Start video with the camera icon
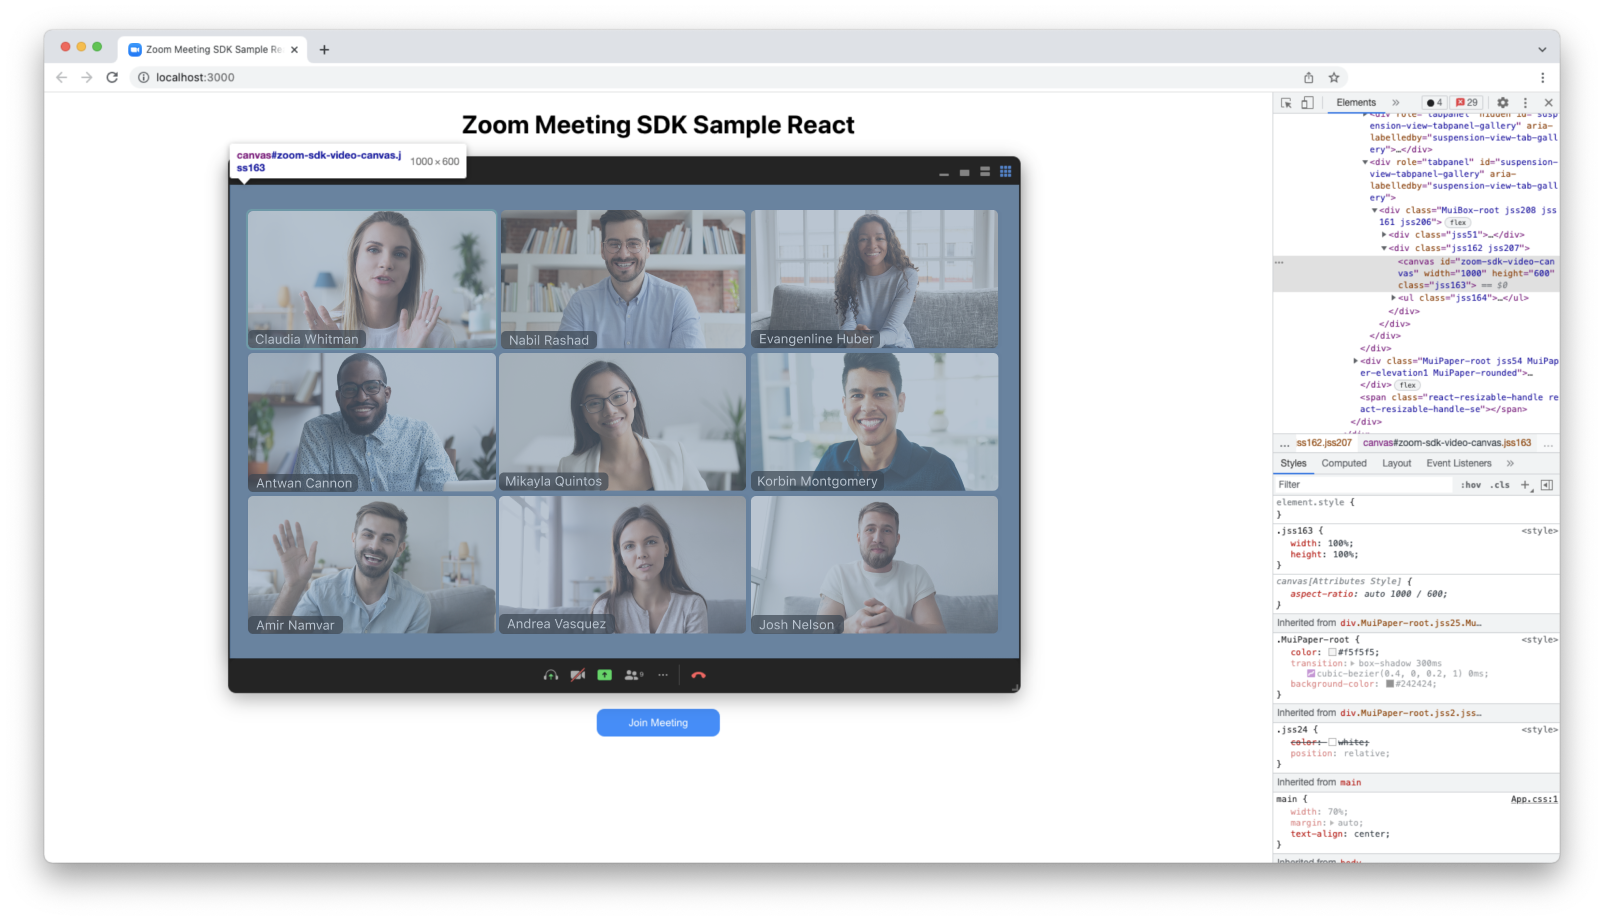The width and height of the screenshot is (1604, 922). pos(577,675)
